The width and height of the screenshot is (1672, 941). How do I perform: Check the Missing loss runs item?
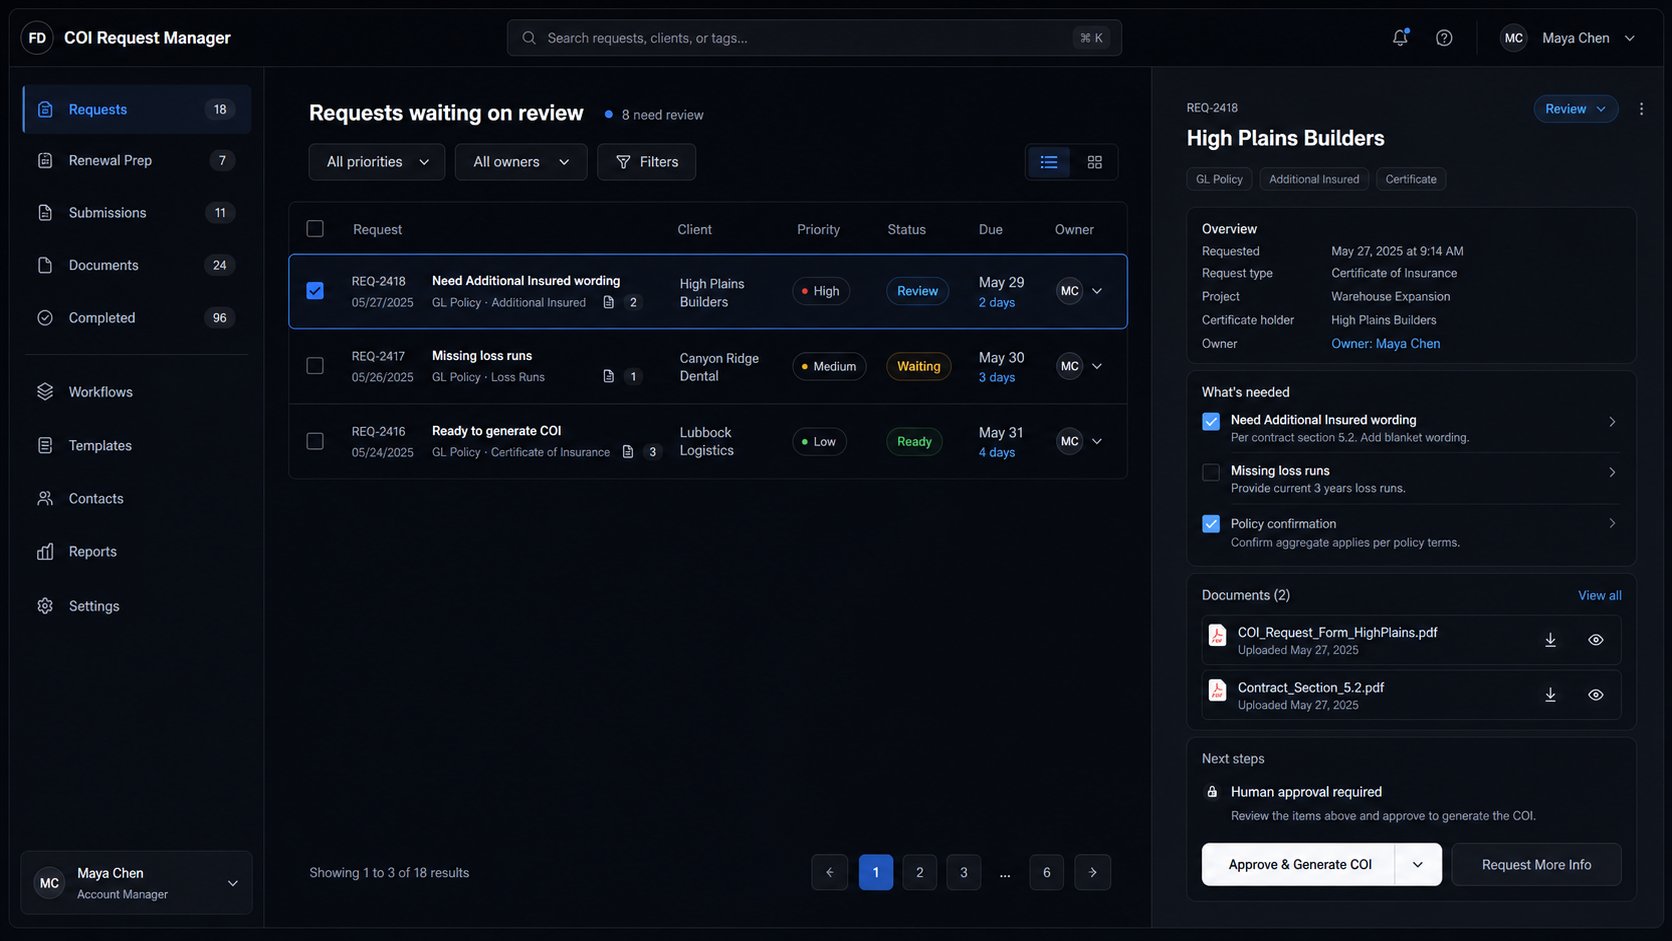[x=1211, y=472]
